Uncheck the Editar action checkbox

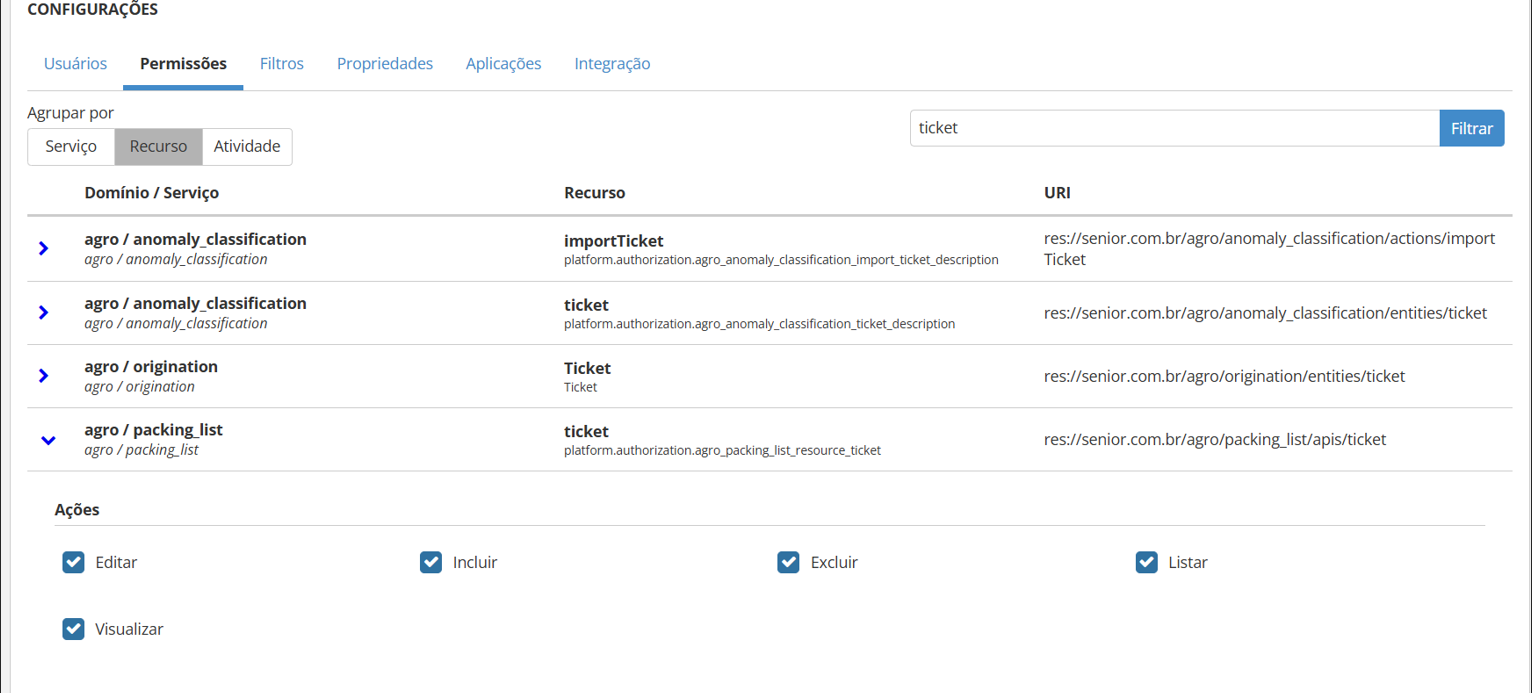coord(73,562)
